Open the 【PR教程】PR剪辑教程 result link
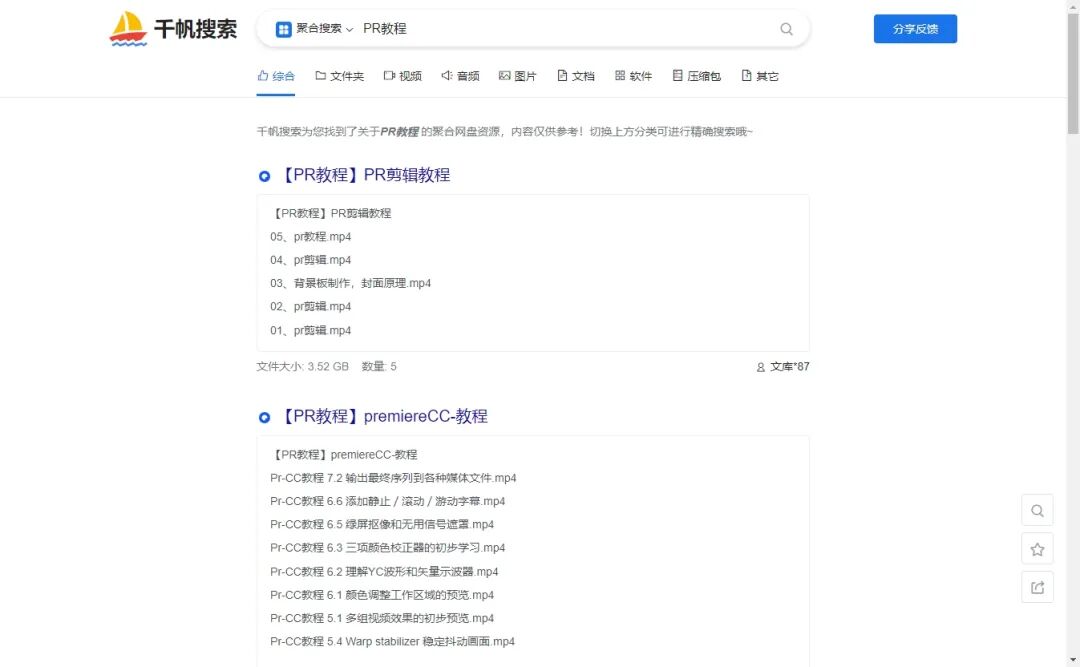The height and width of the screenshot is (667, 1080). tap(365, 175)
